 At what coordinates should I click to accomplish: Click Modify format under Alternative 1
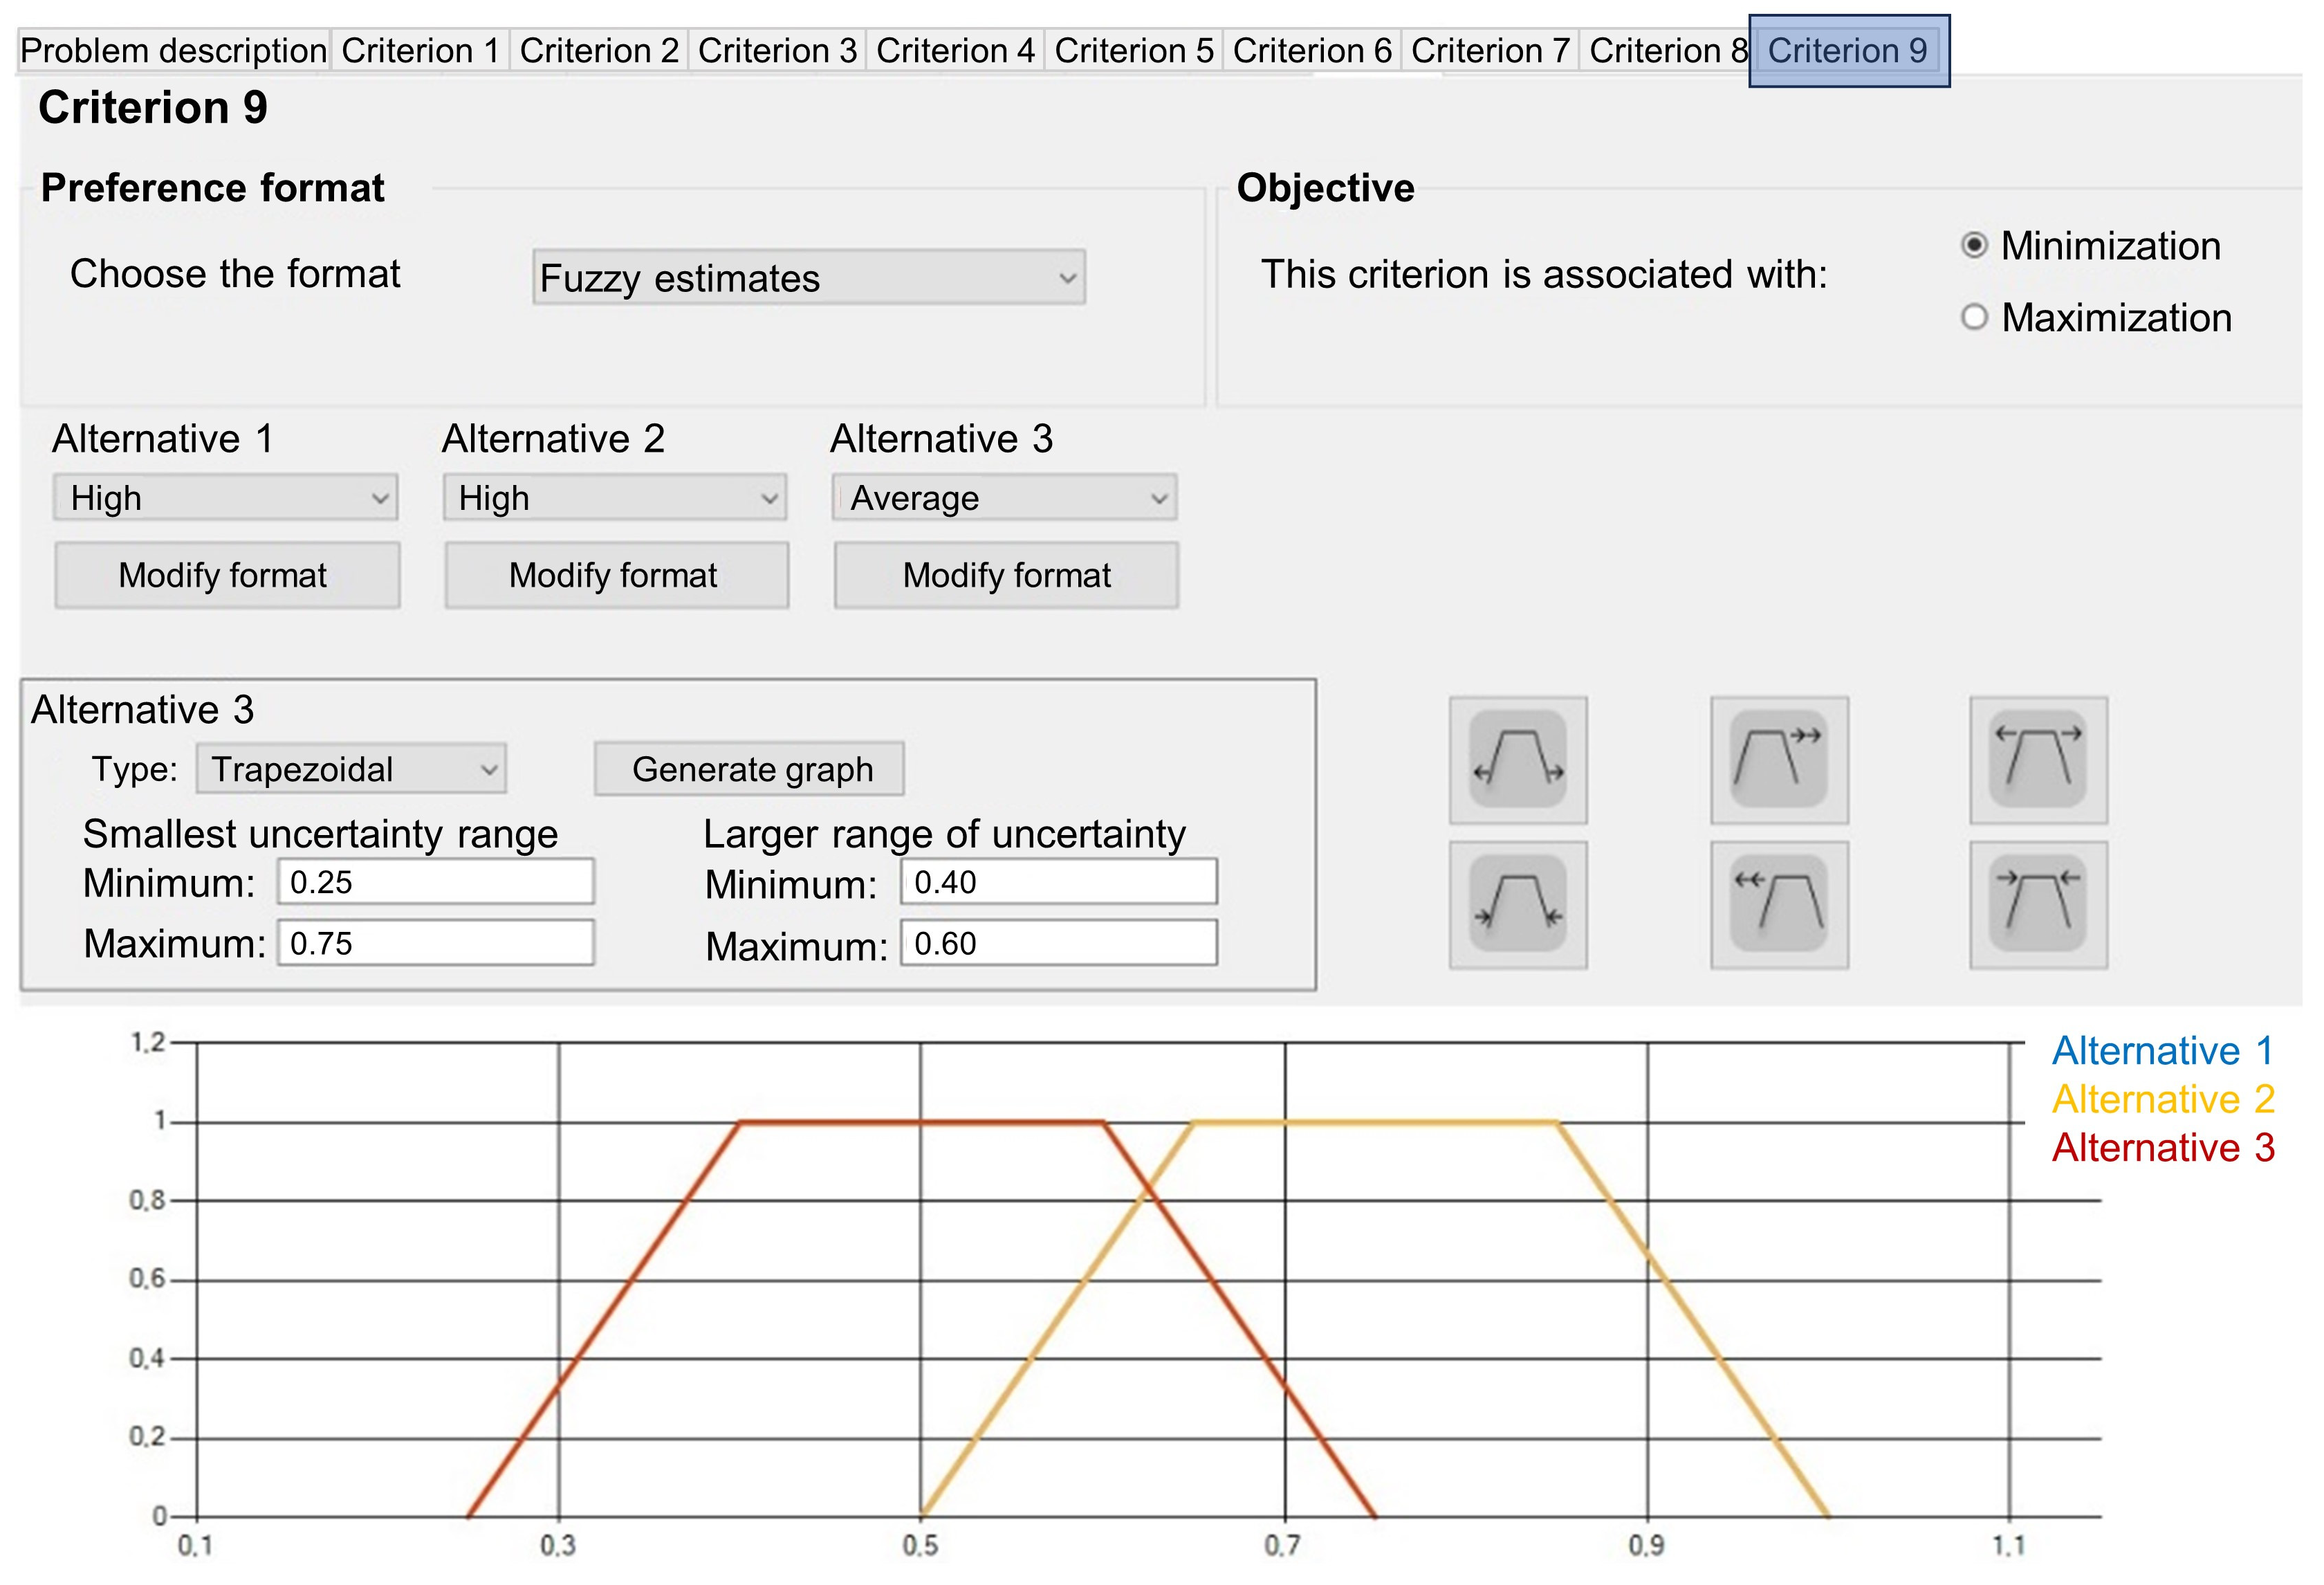[x=227, y=575]
